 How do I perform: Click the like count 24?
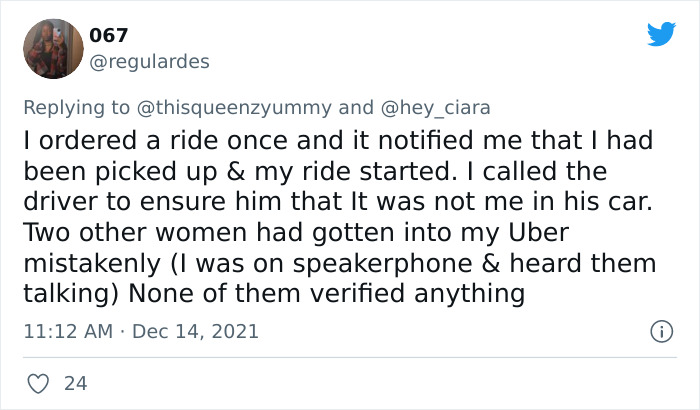pyautogui.click(x=73, y=382)
